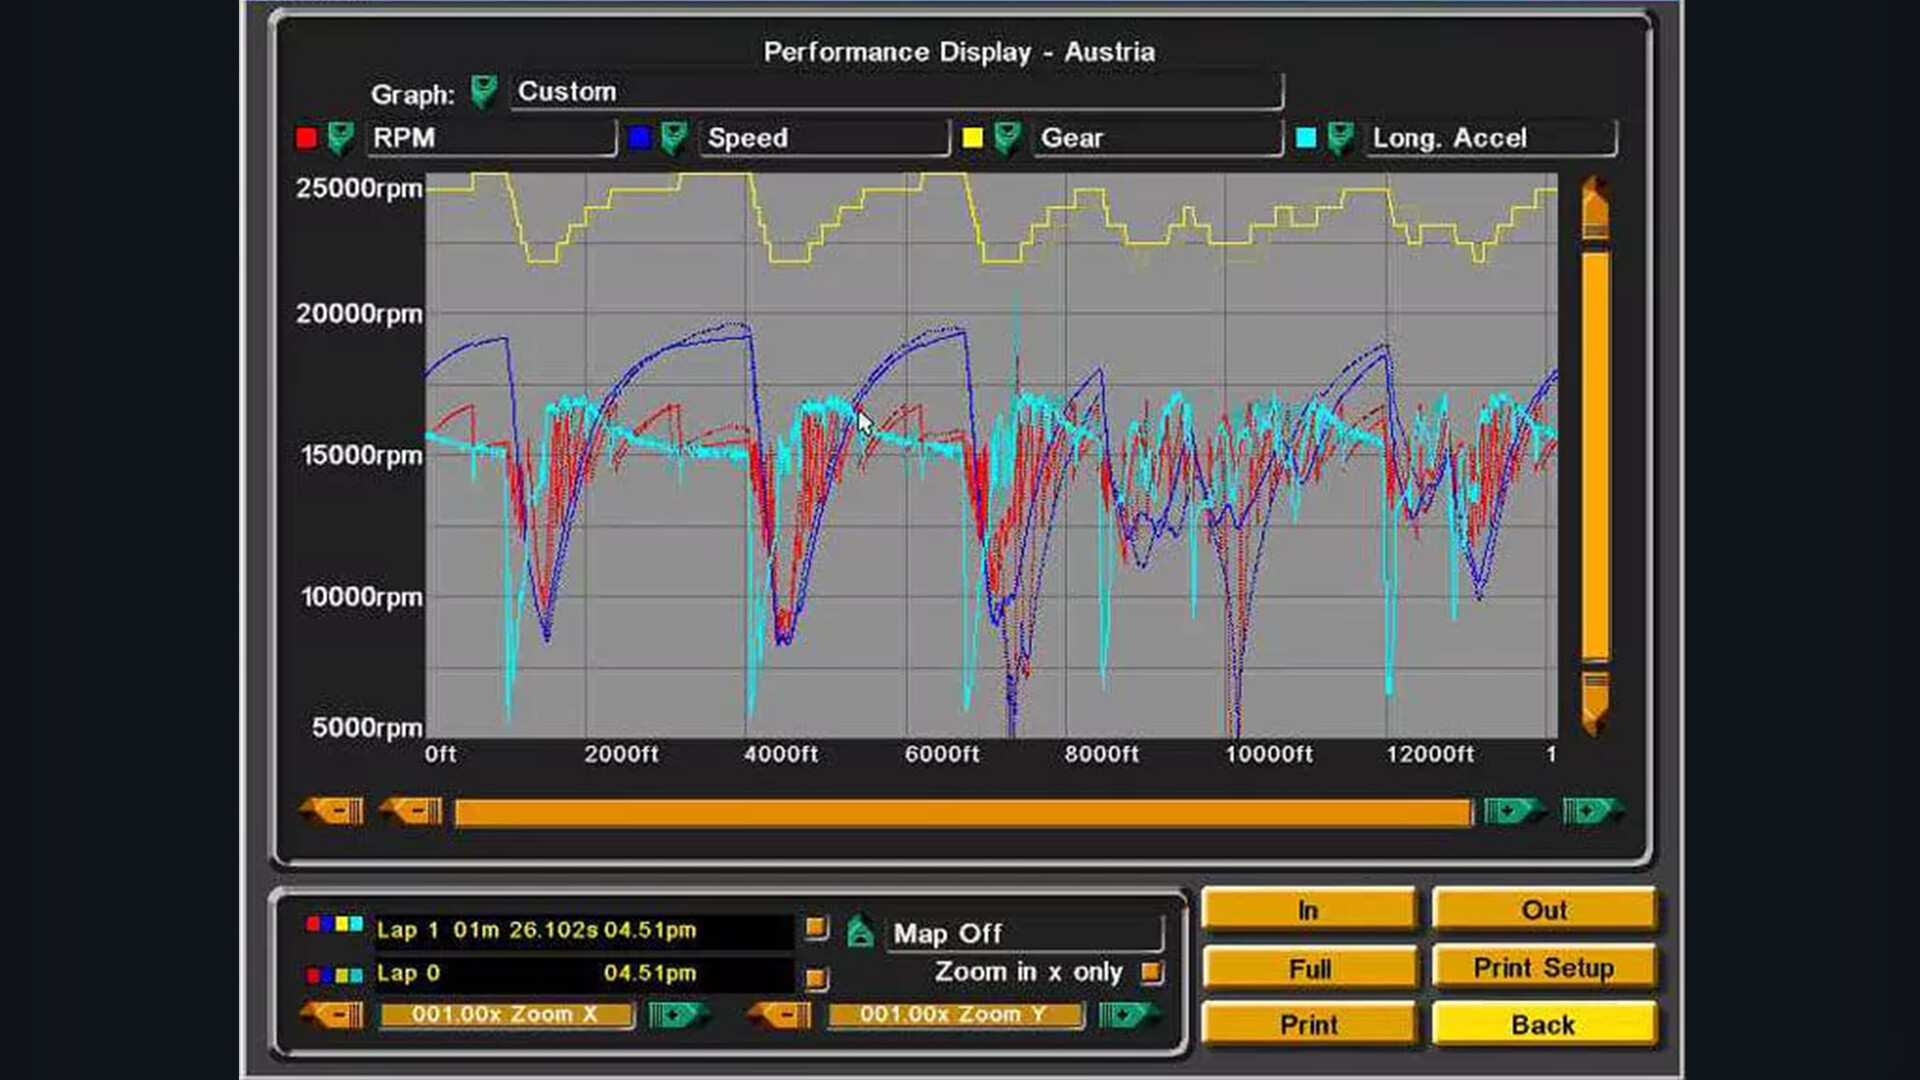This screenshot has height=1080, width=1920.
Task: Click the Zoom Y minus arrow
Action: (781, 1015)
